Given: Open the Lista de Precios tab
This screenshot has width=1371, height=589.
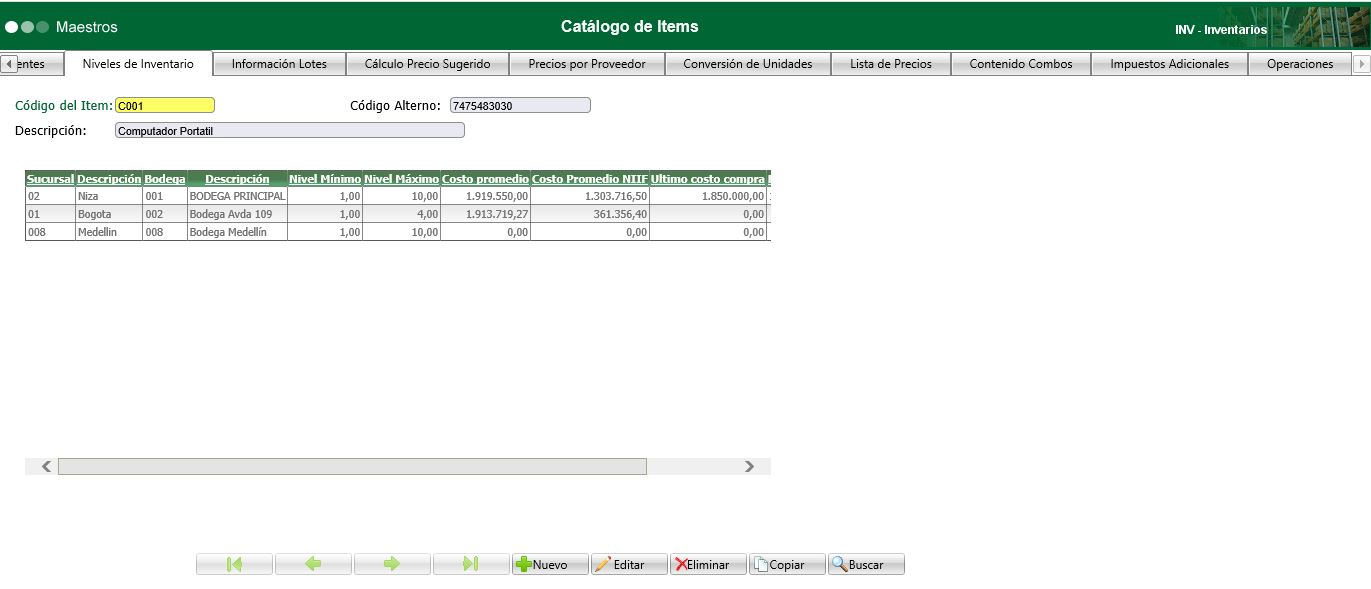Looking at the screenshot, I should pos(890,63).
